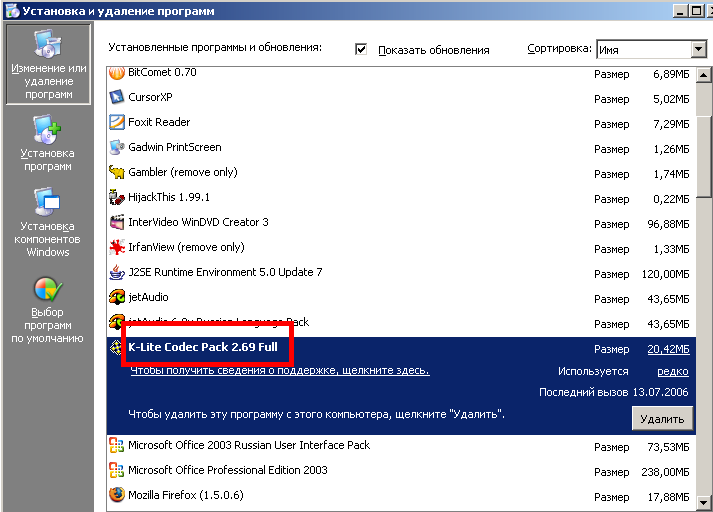This screenshot has height=512, width=713.
Task: Select BitComet 0.70 in the list
Action: tap(401, 73)
